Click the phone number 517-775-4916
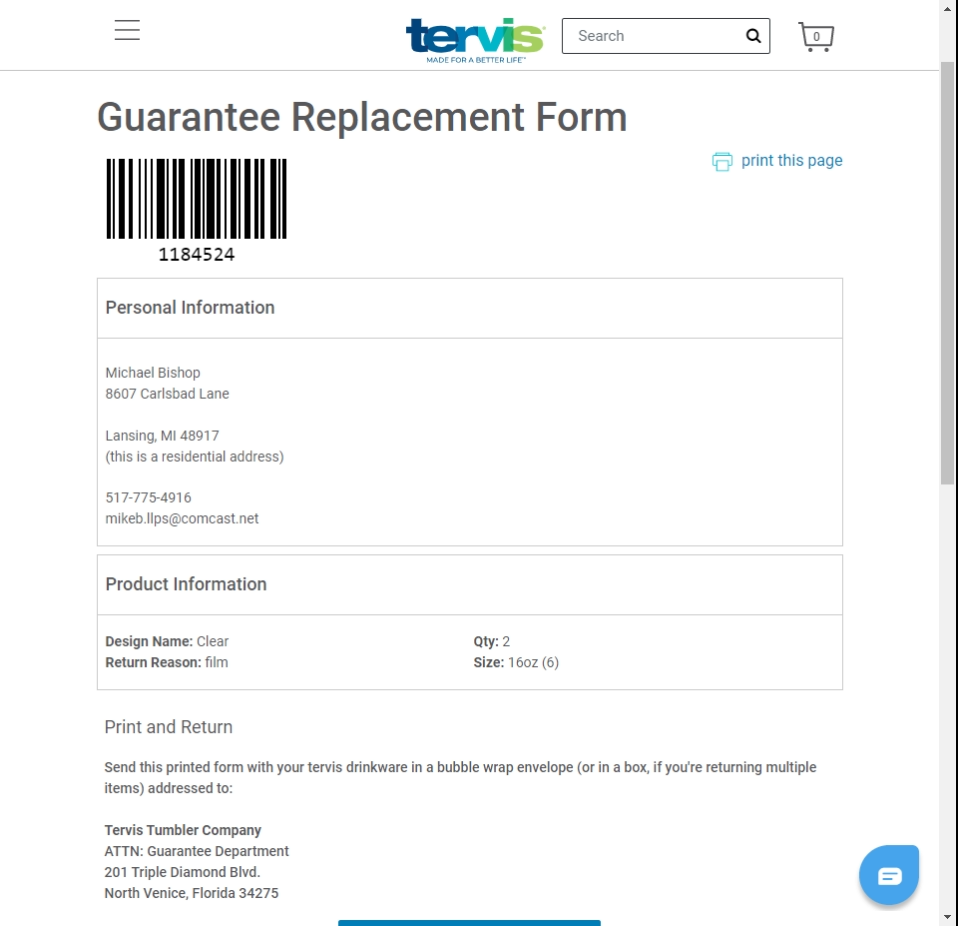The image size is (958, 926). (x=148, y=498)
